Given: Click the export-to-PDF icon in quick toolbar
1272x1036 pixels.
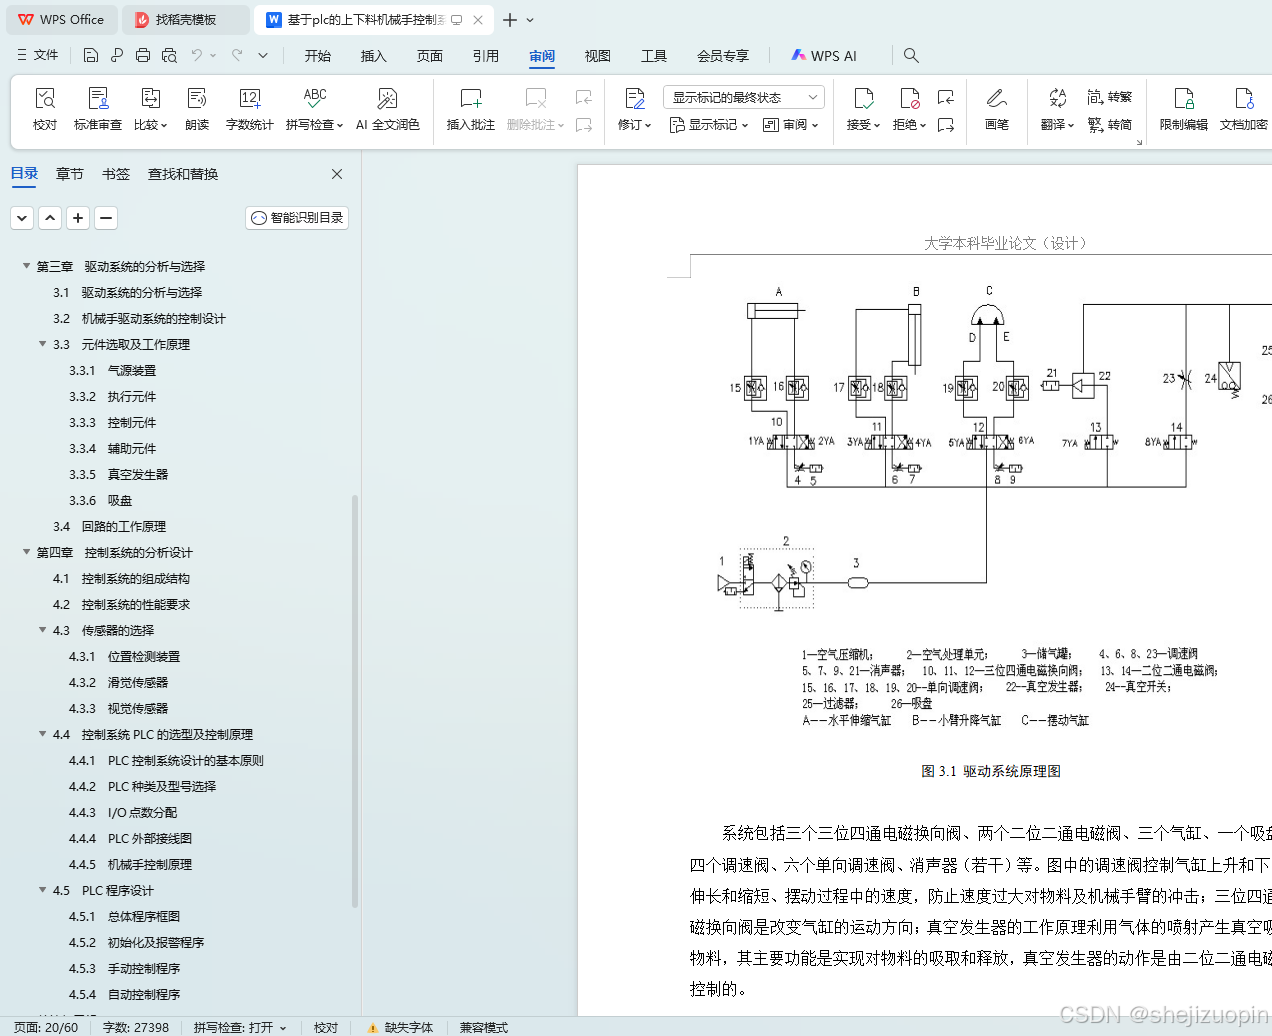Looking at the screenshot, I should (x=117, y=55).
